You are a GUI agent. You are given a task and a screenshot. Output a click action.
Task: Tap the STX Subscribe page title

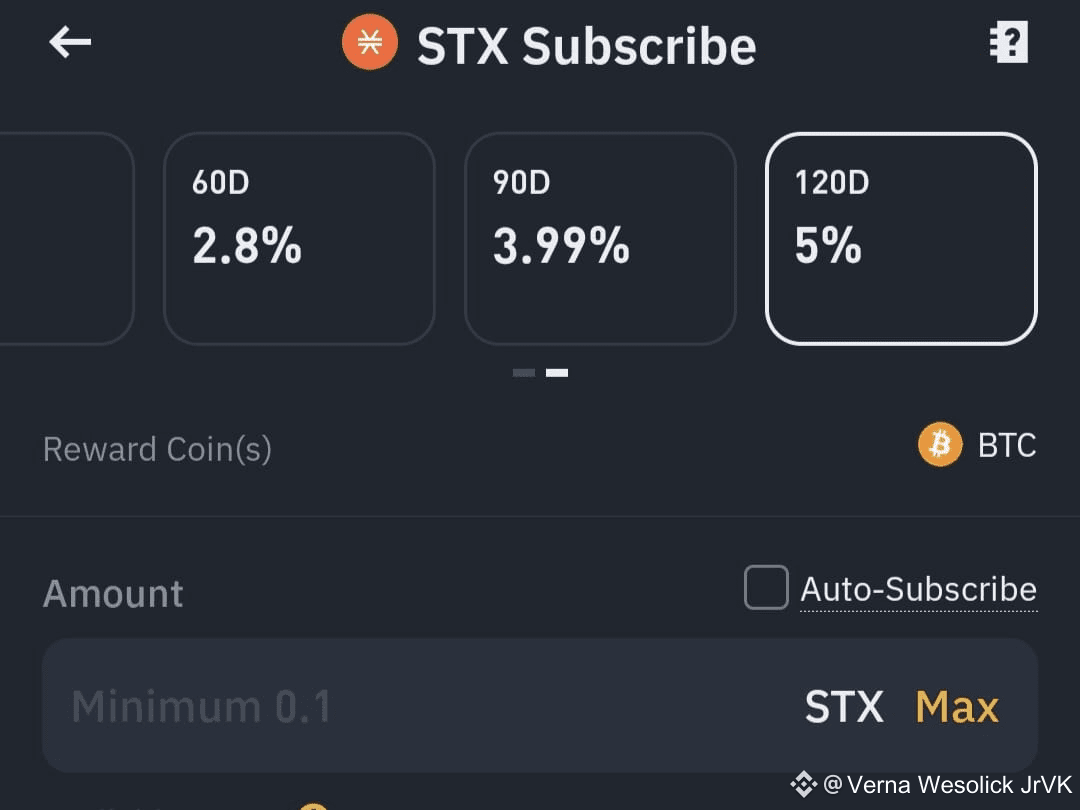586,46
